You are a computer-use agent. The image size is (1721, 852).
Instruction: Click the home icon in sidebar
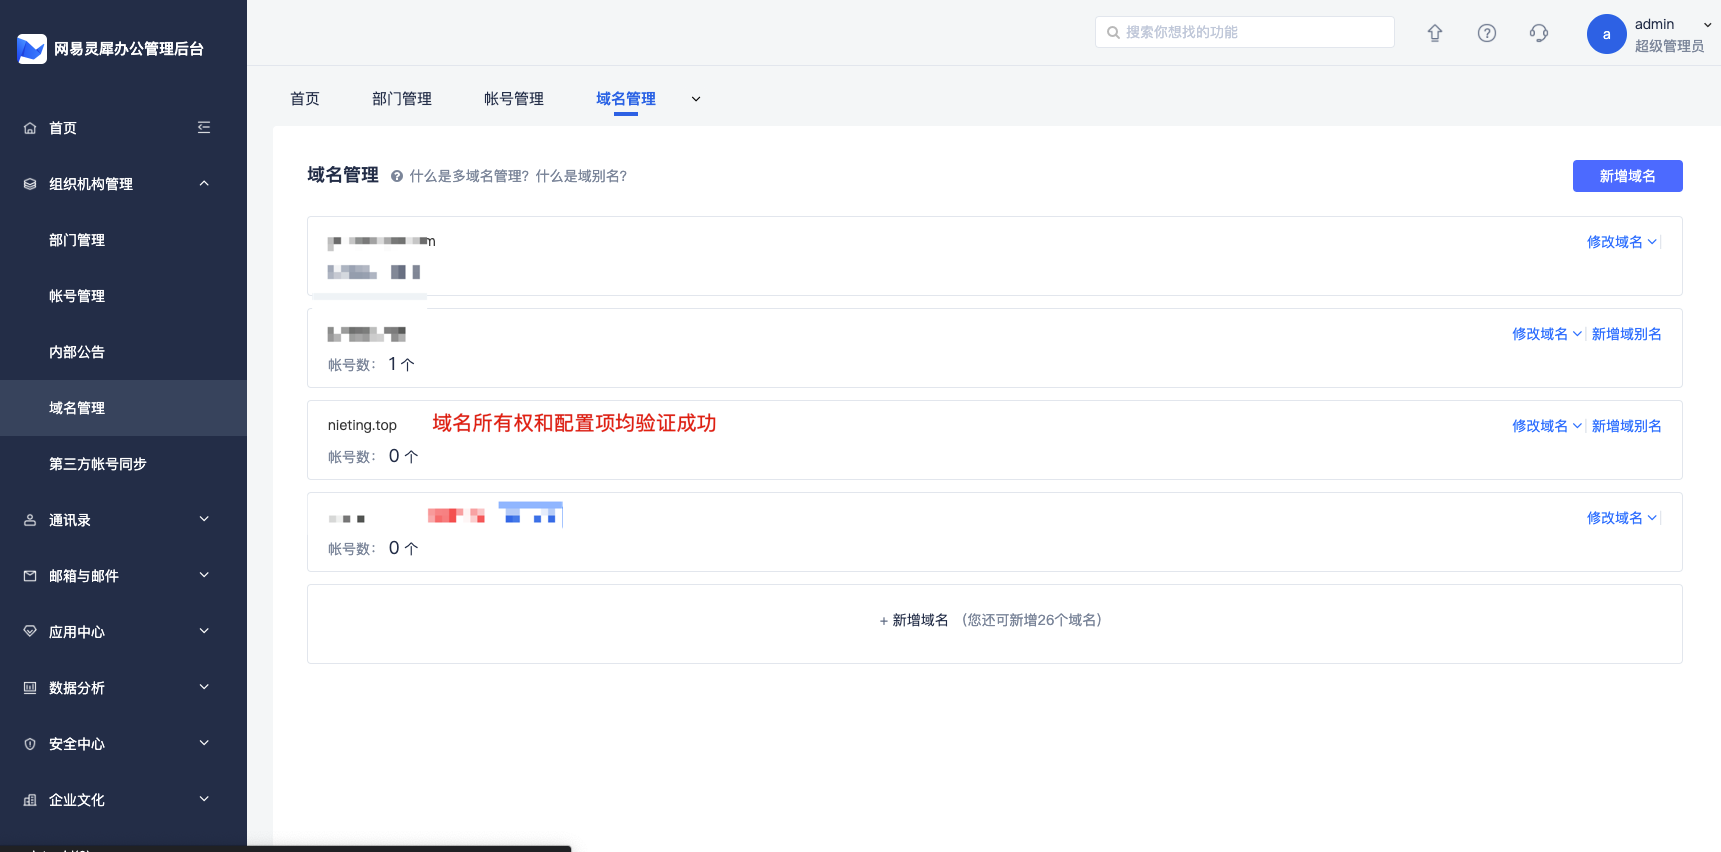point(30,128)
